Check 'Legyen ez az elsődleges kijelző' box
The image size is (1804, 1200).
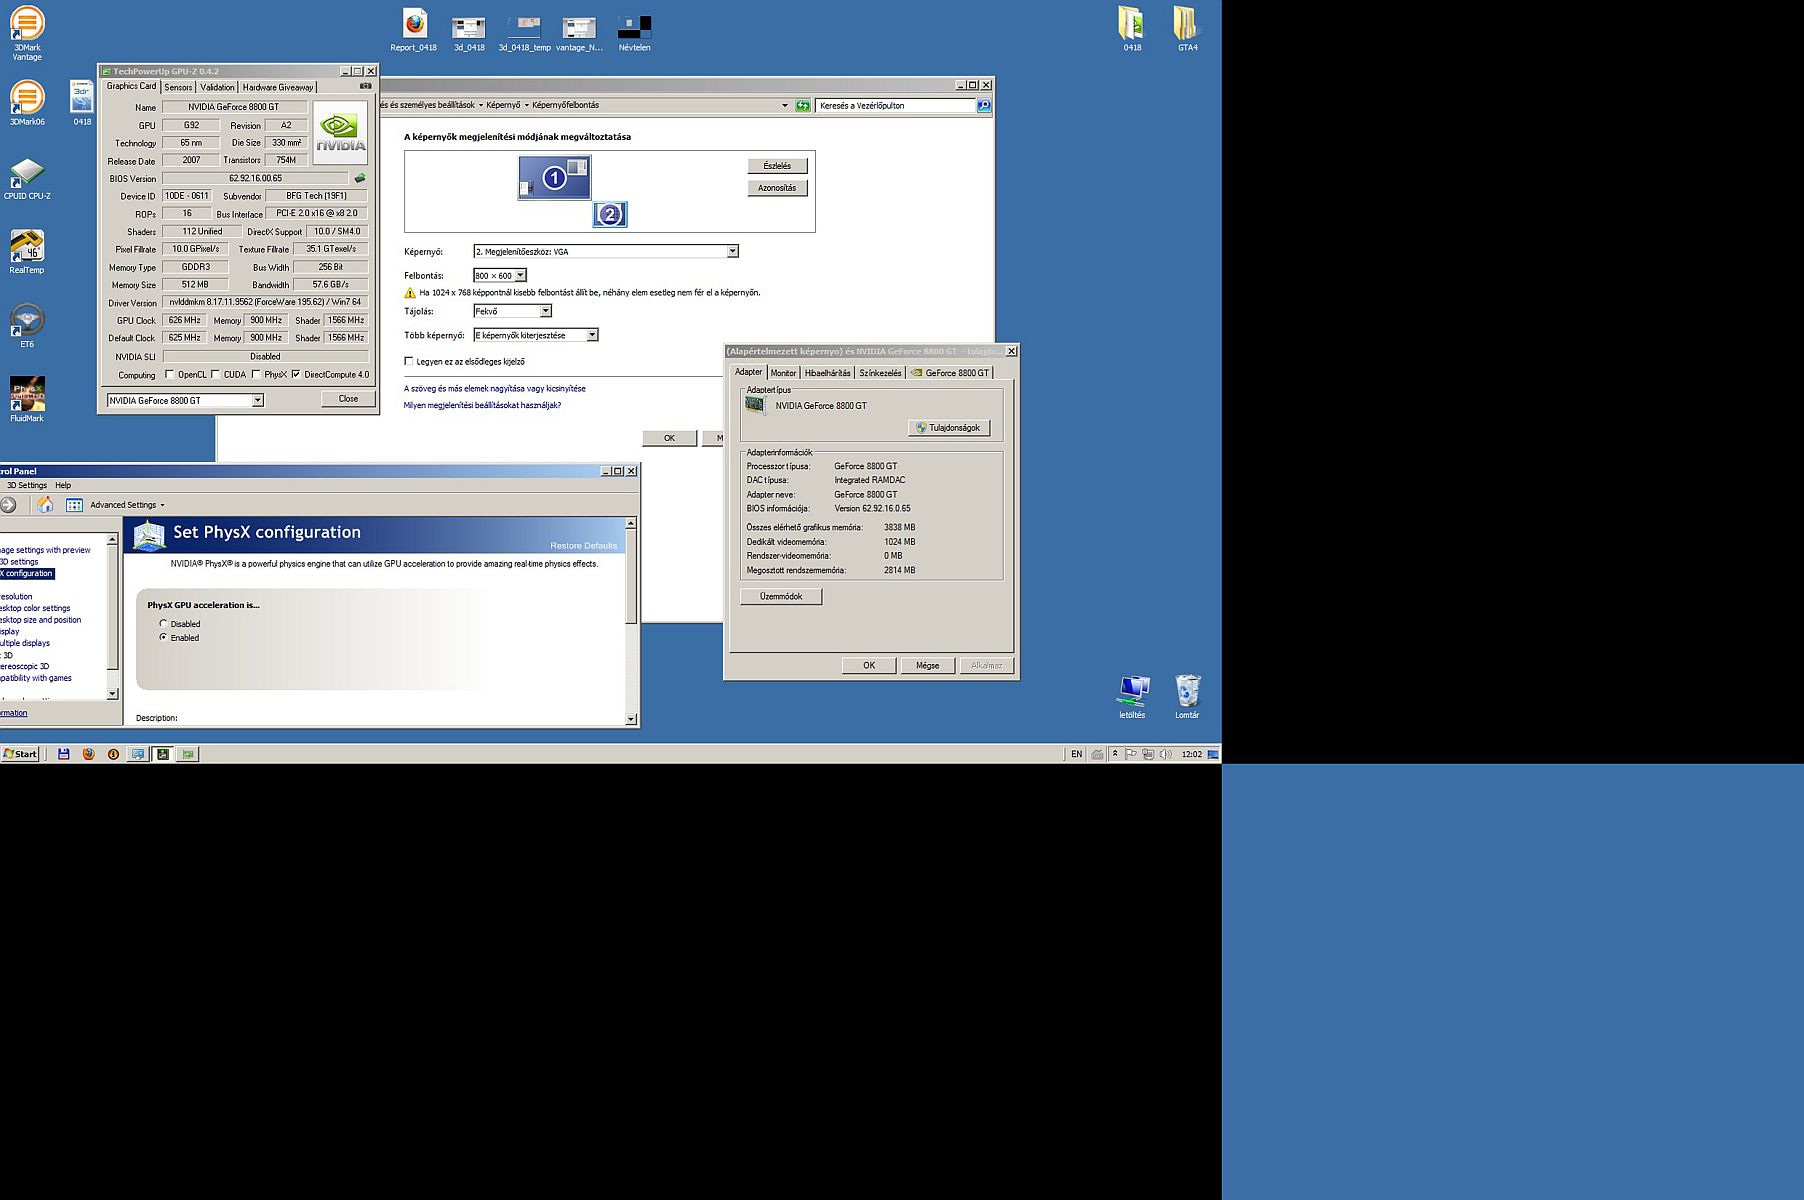coord(408,361)
